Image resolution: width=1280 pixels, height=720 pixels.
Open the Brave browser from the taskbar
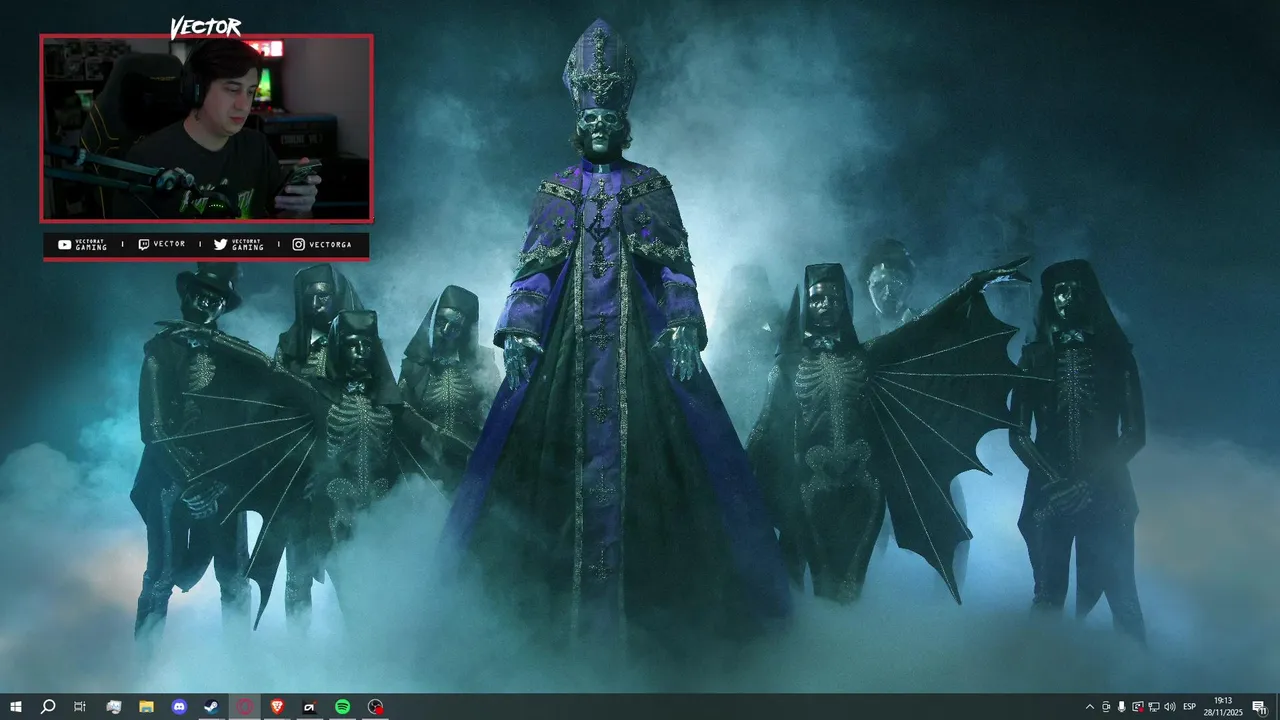277,707
